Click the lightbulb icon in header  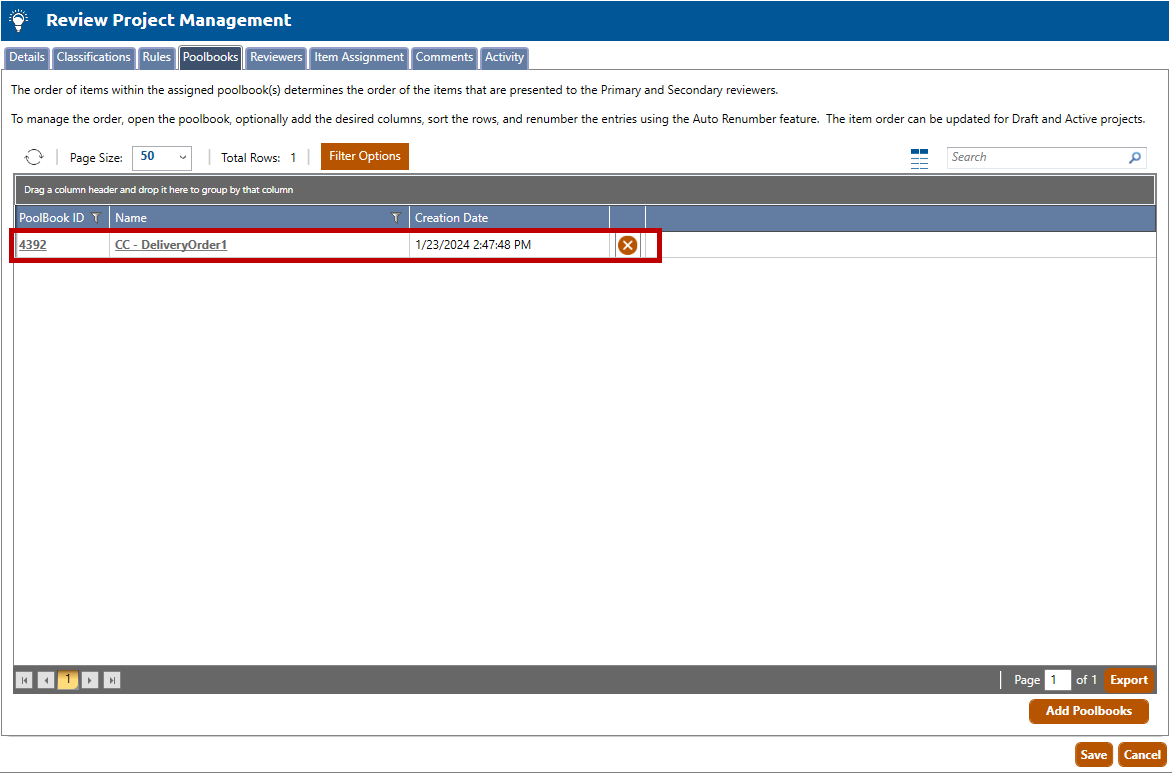19,20
